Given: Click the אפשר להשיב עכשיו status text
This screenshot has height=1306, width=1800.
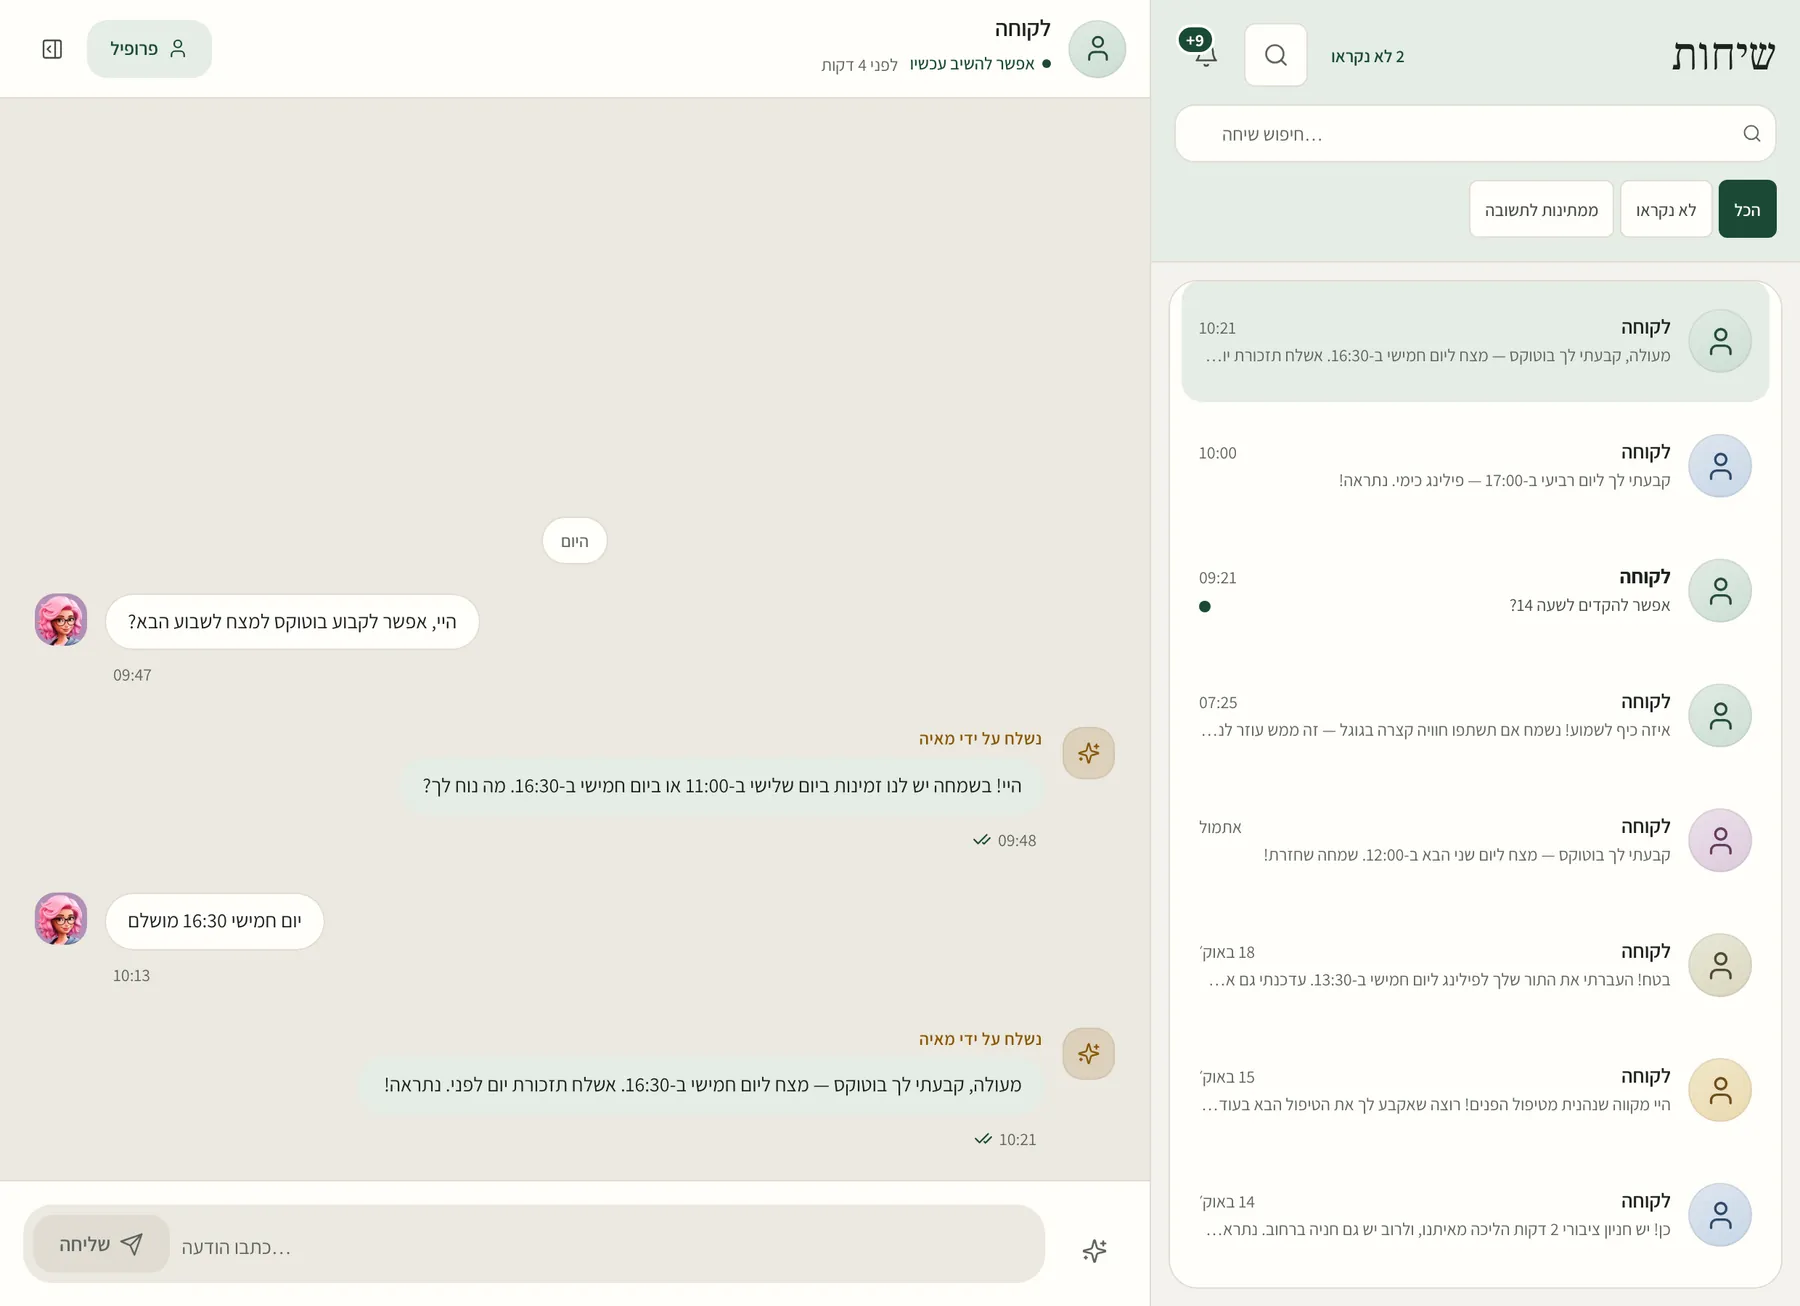Looking at the screenshot, I should pos(972,64).
